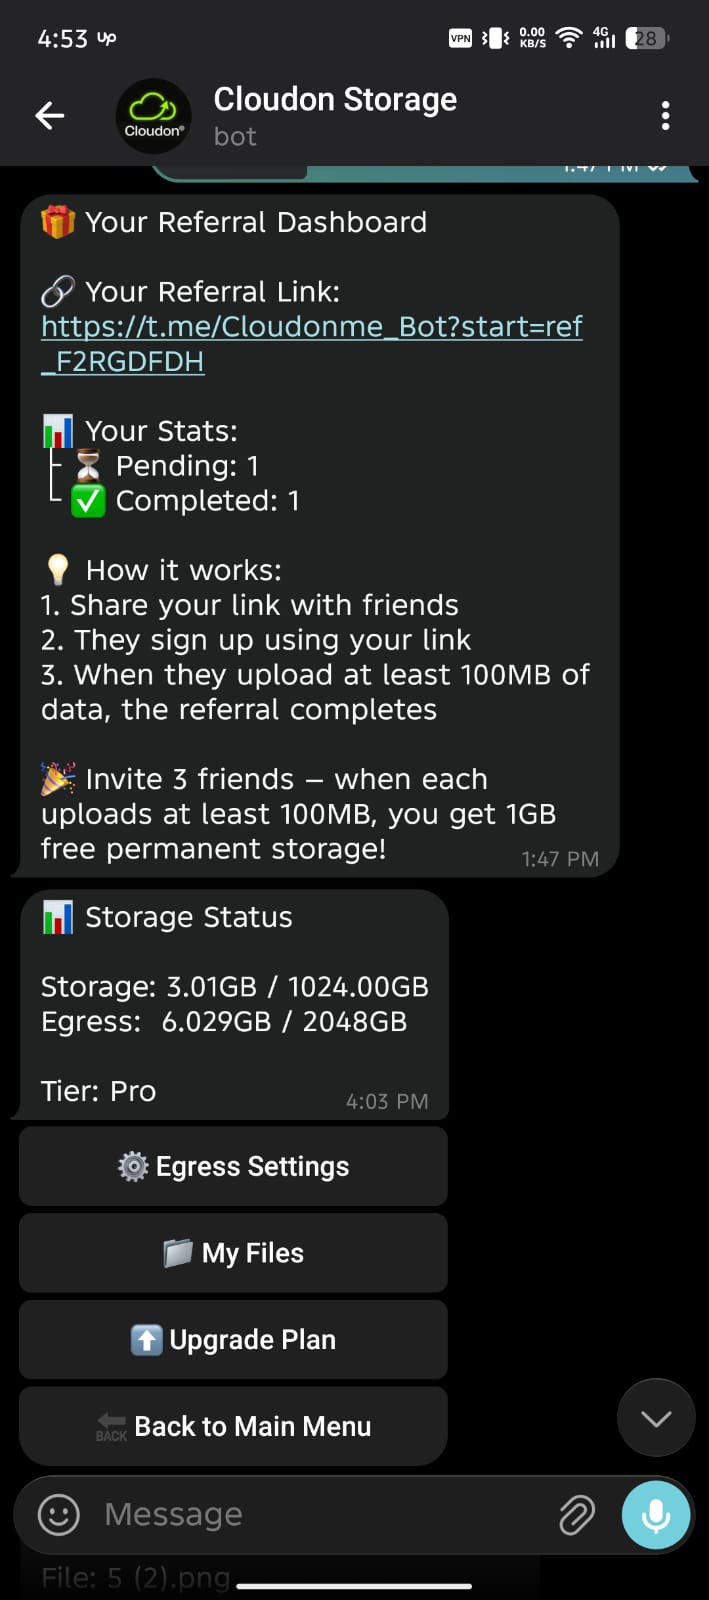Tap the paperclip attach icon
Screen dimensions: 709x1600
[x=576, y=1515]
